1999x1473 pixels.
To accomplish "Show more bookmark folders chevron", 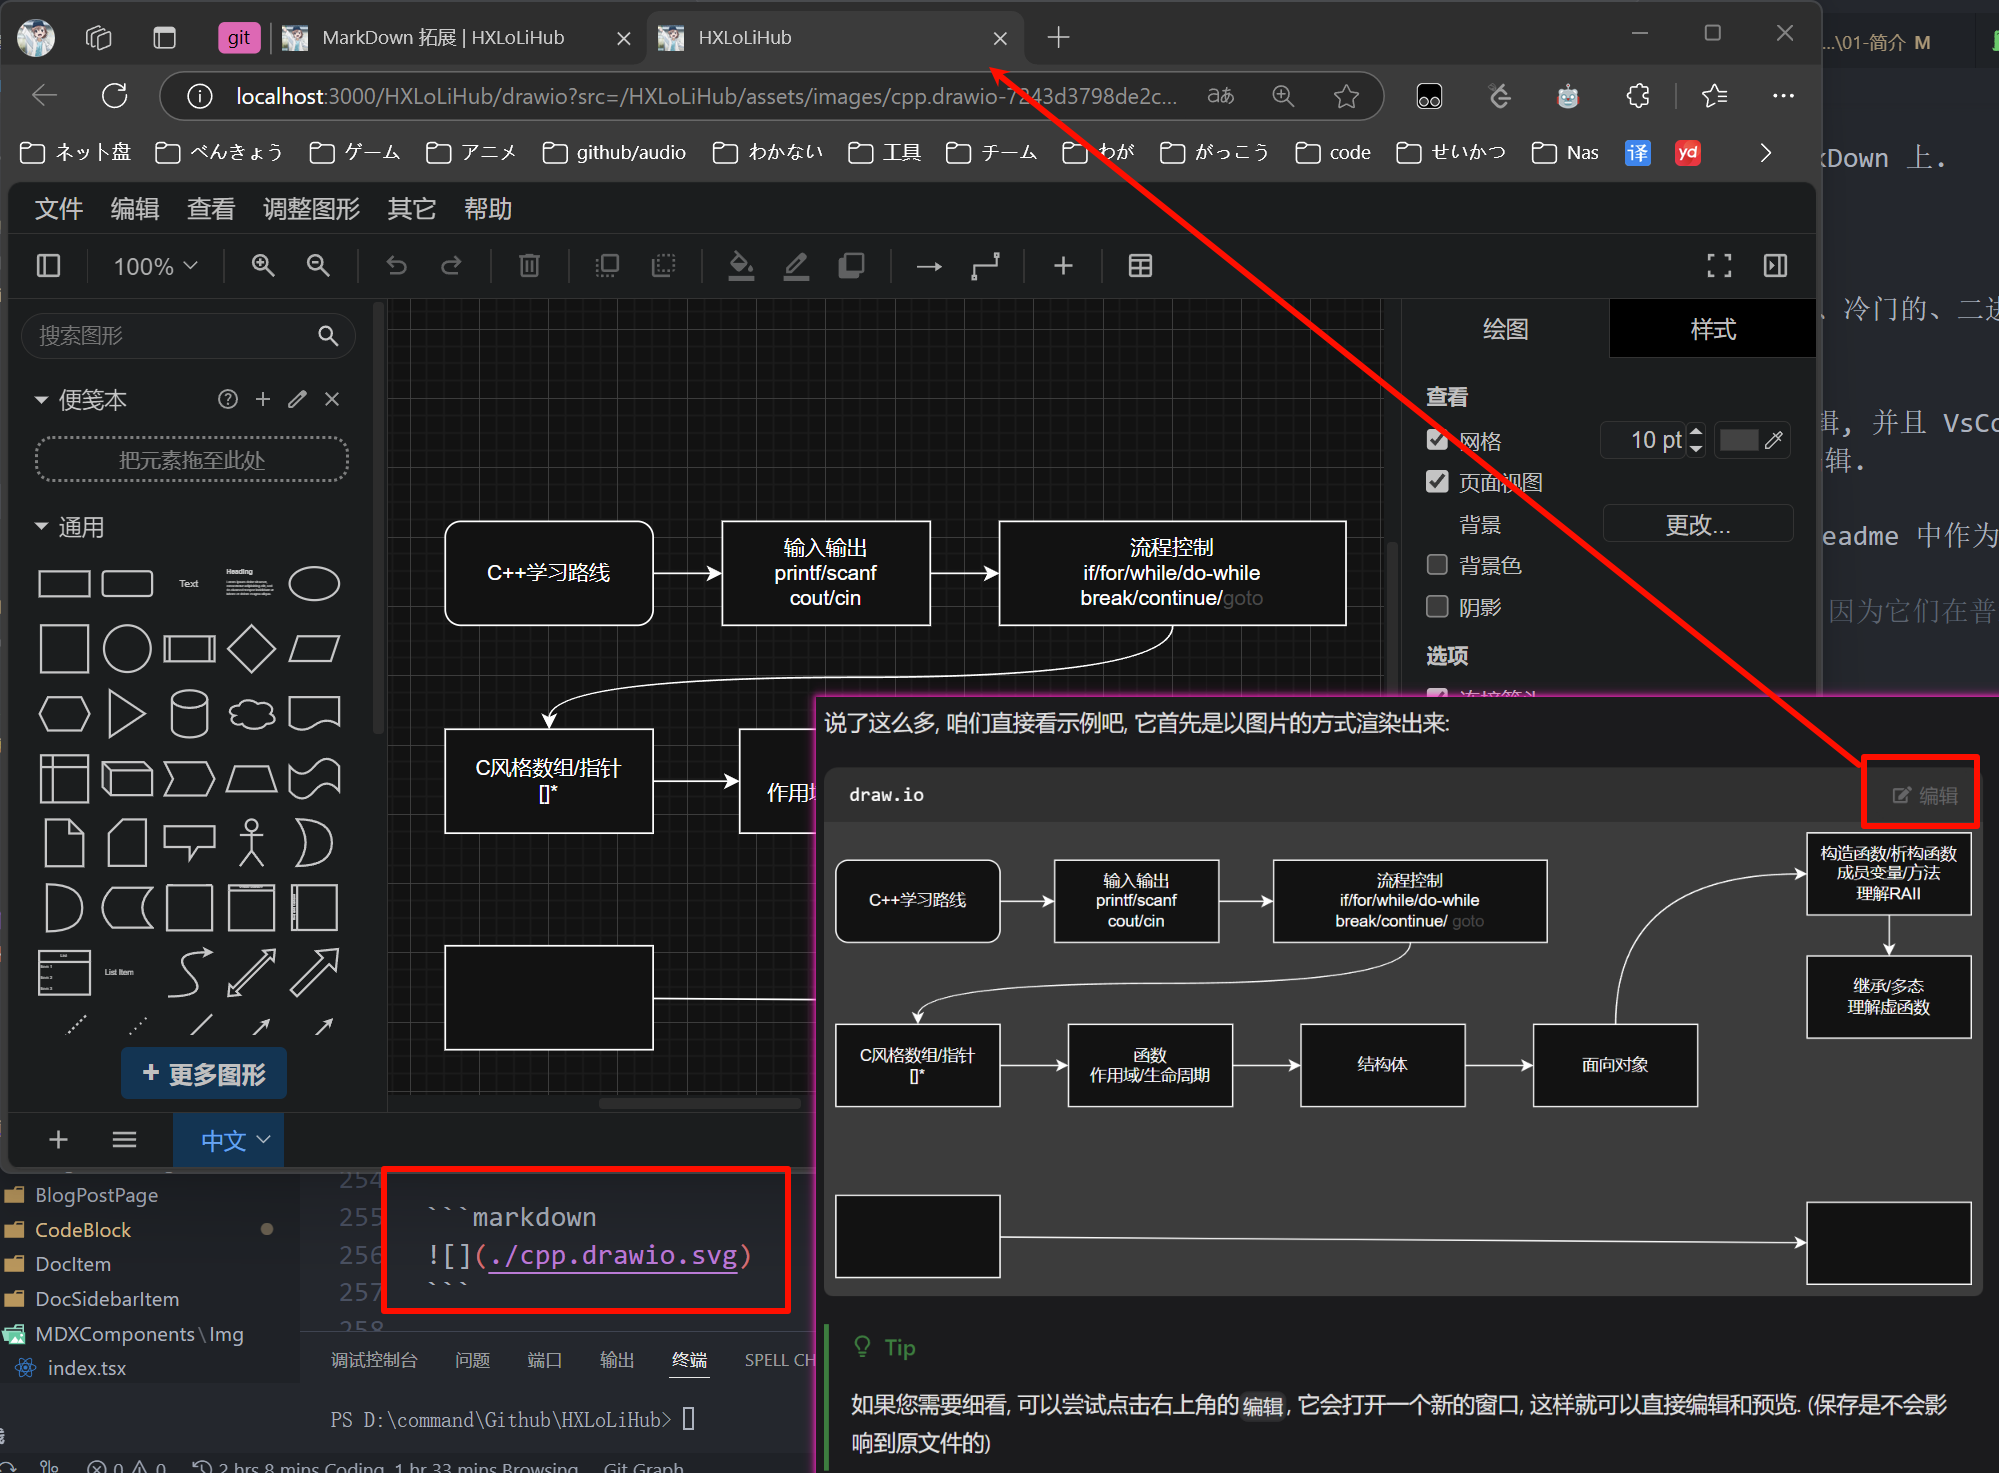I will [1766, 153].
